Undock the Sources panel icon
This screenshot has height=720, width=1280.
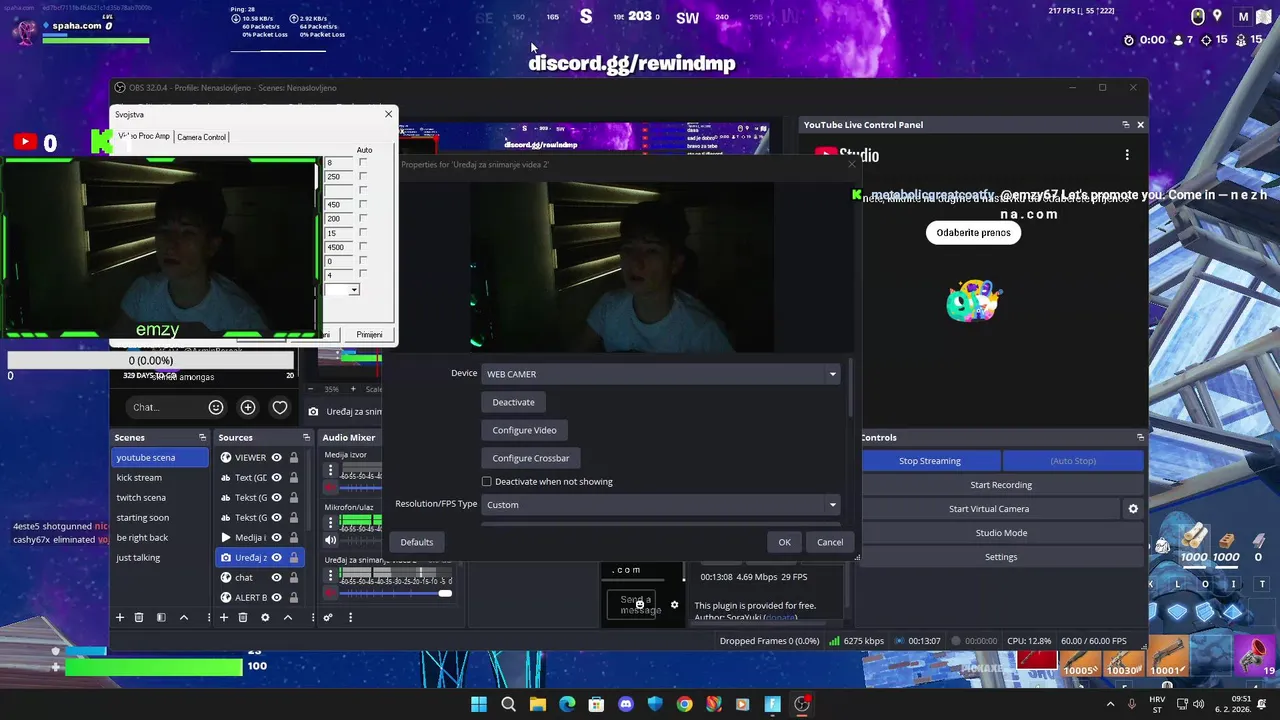coord(306,437)
